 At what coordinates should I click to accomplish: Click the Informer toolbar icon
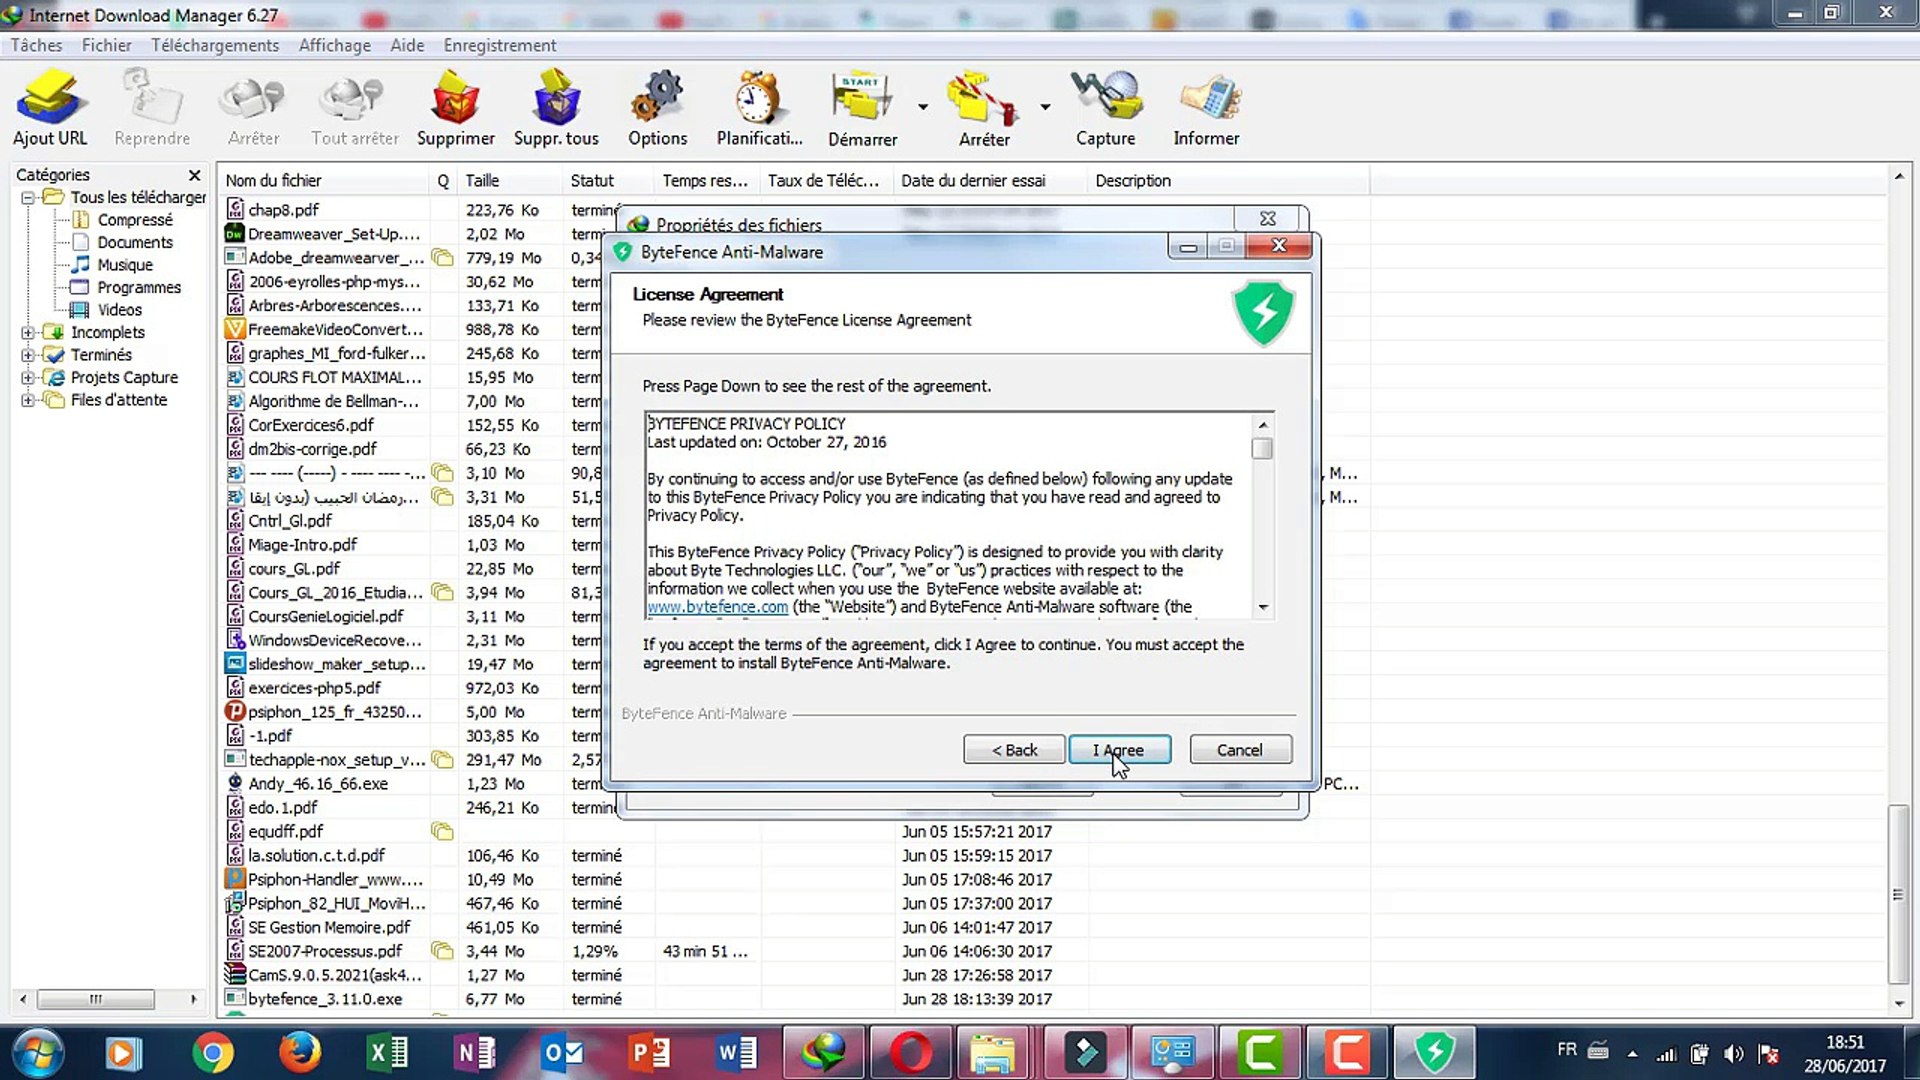click(1206, 108)
